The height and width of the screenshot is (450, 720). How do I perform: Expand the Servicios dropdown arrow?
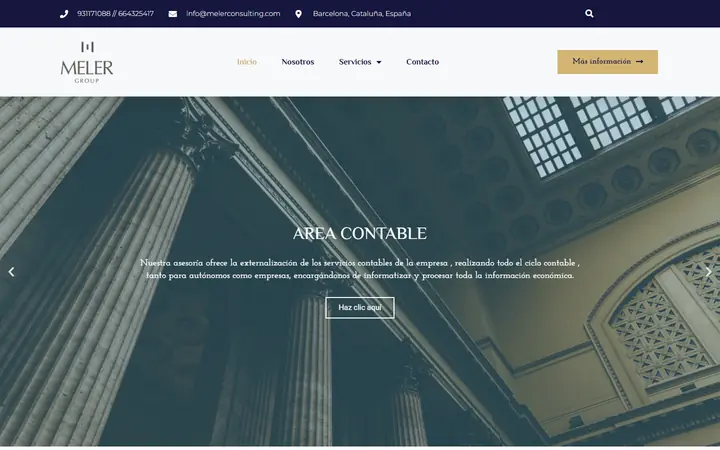(x=379, y=62)
